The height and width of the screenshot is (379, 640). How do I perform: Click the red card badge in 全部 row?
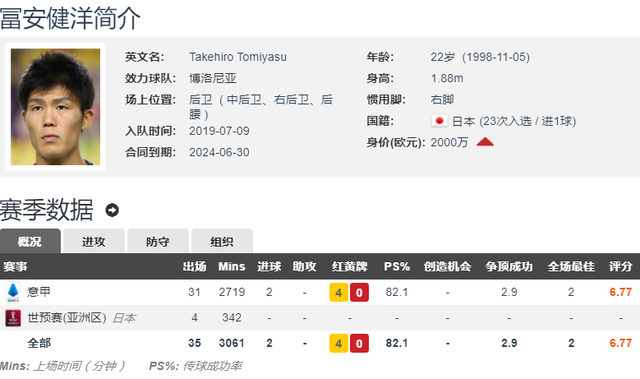(x=359, y=344)
